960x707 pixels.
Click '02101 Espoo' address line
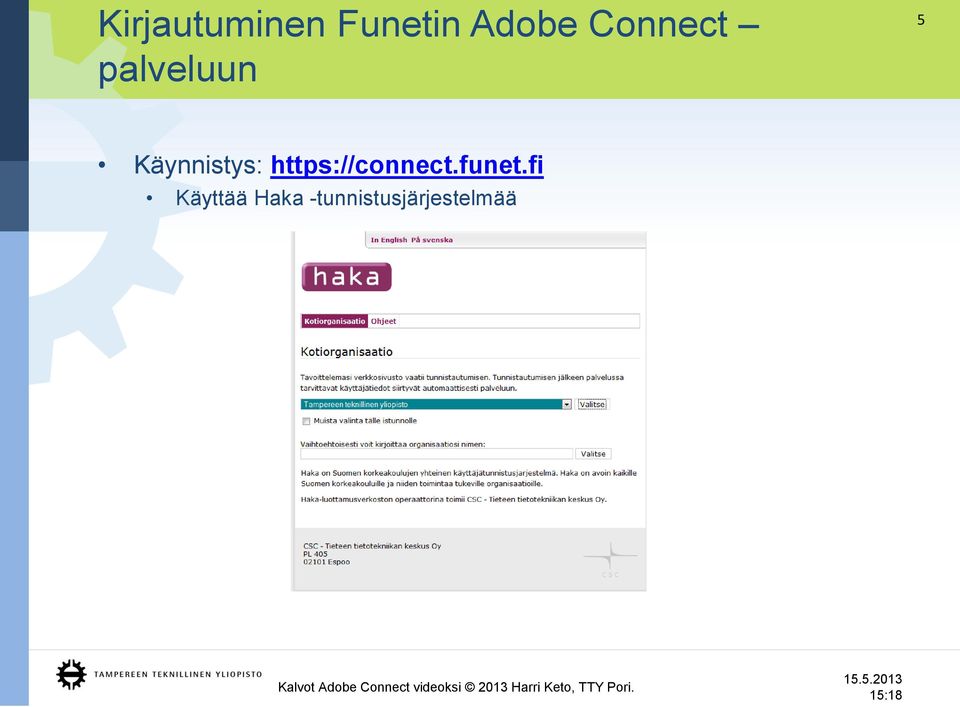coord(326,562)
